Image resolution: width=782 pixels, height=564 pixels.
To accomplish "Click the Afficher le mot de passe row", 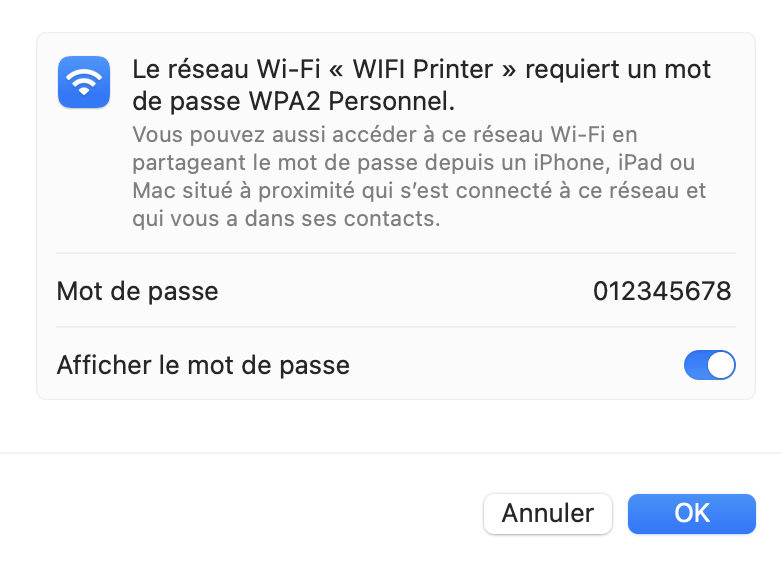I will pyautogui.click(x=395, y=365).
